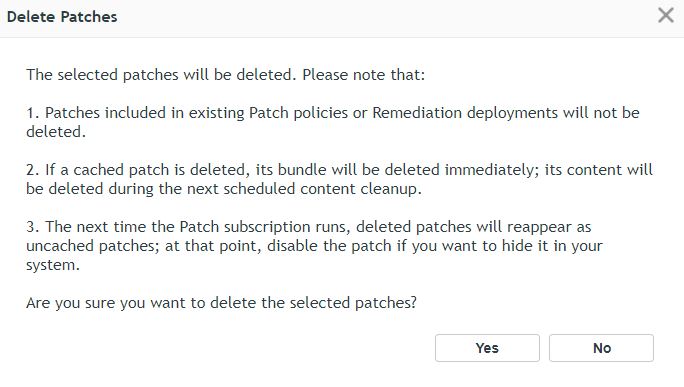Click the Delete Patches dialog title
The width and height of the screenshot is (684, 387).
62,17
